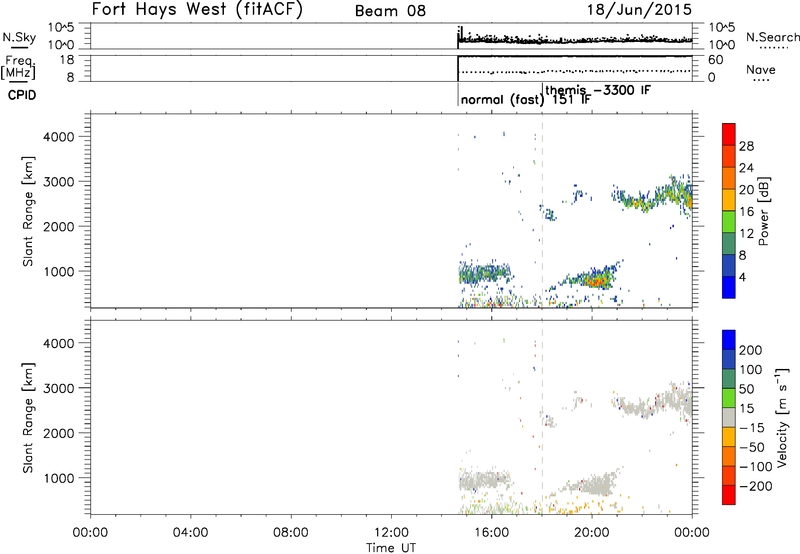Select the 20:00 time axis label
800x554 pixels.
coord(591,533)
